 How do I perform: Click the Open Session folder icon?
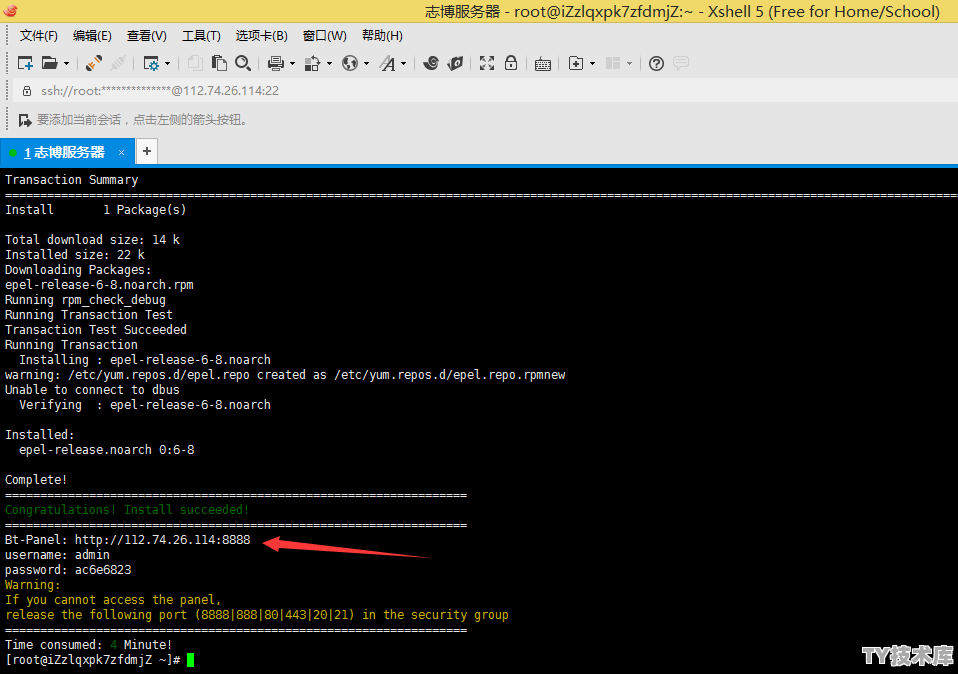tap(49, 63)
